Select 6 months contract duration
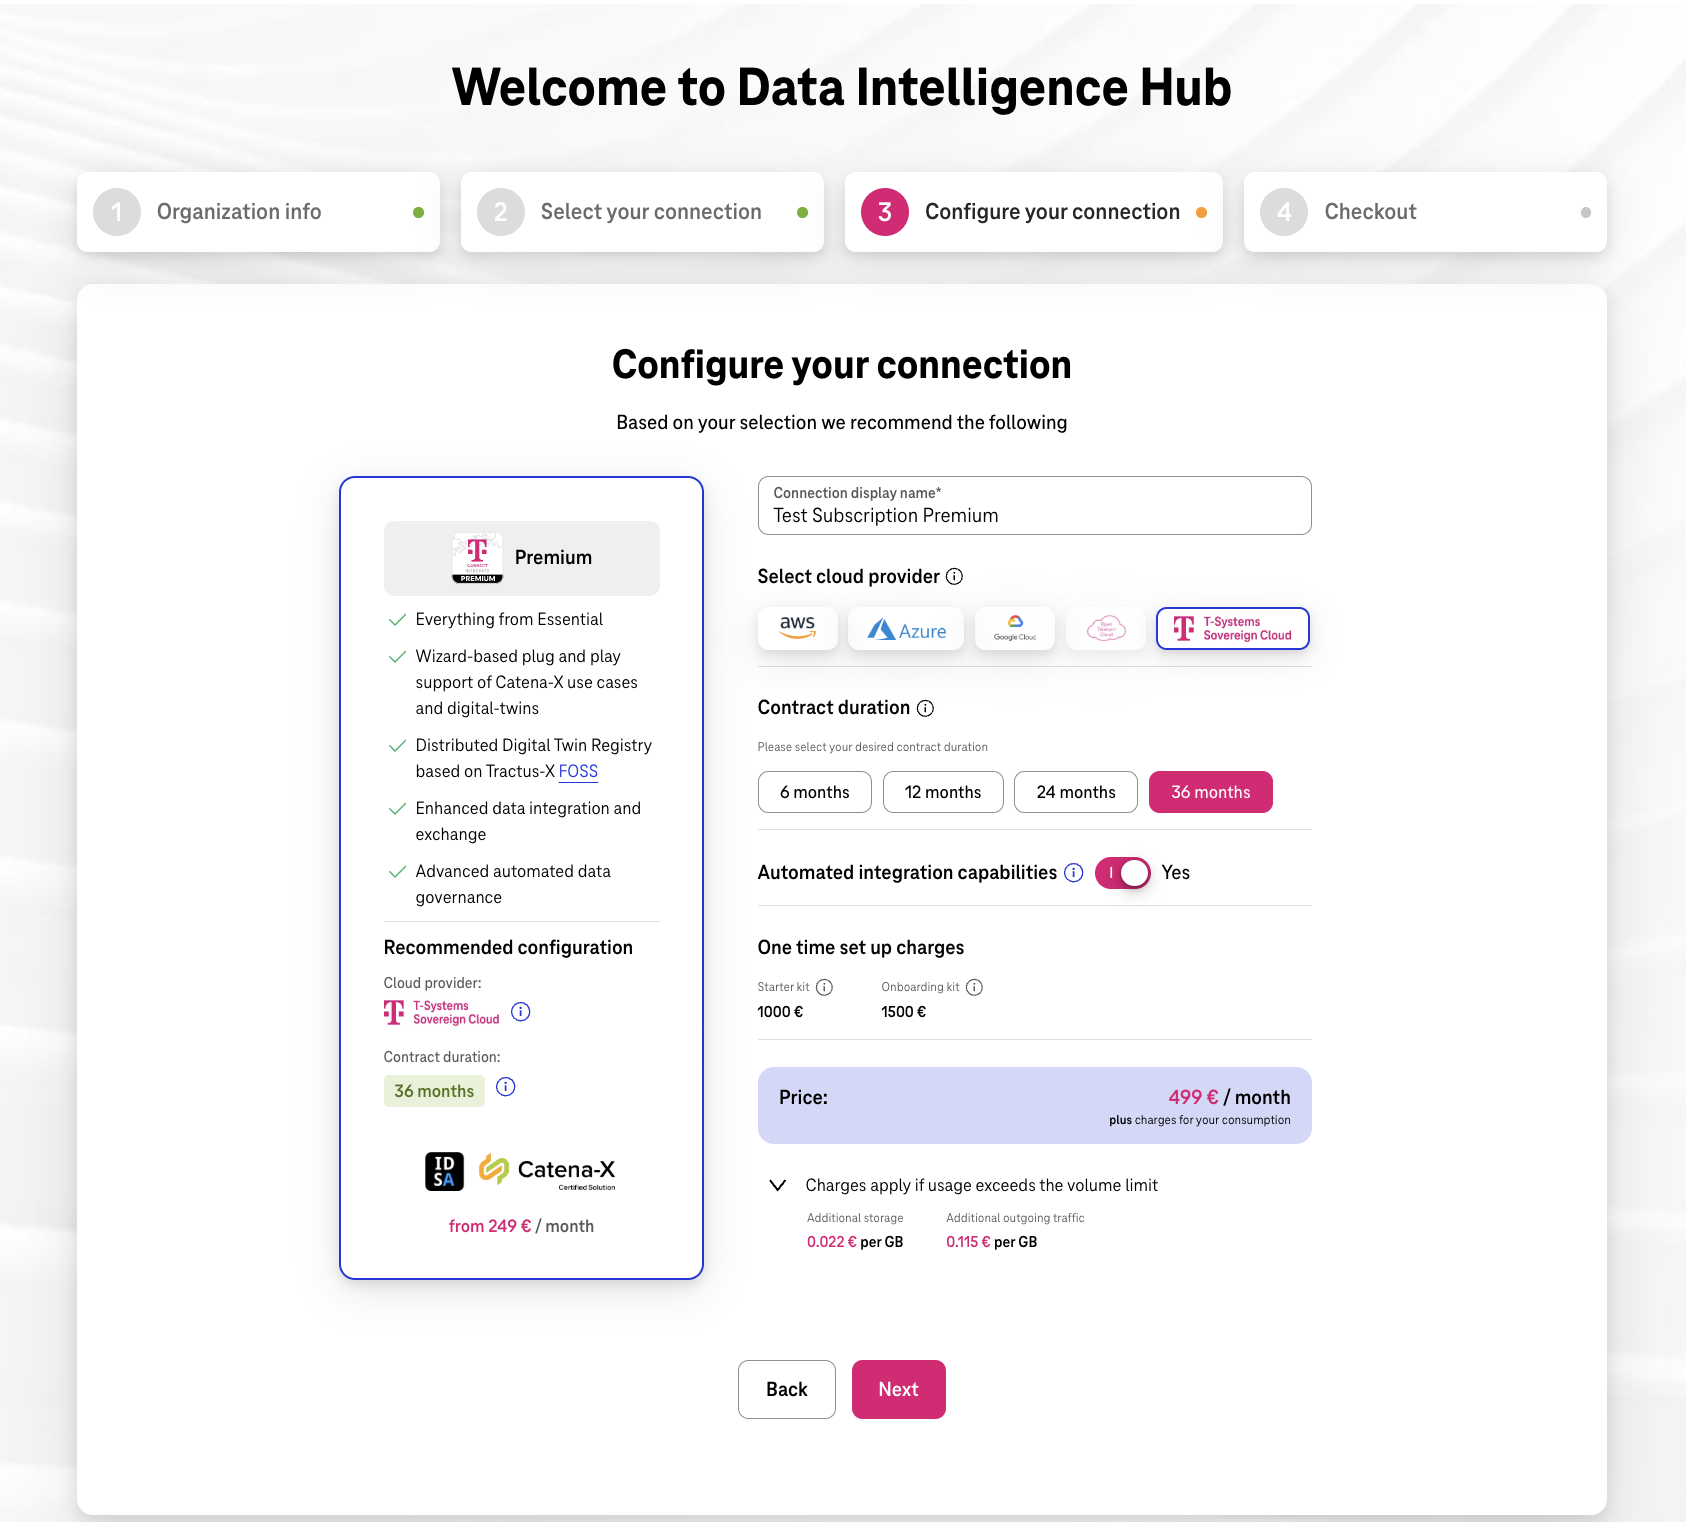Viewport: 1686px width, 1522px height. pyautogui.click(x=814, y=792)
